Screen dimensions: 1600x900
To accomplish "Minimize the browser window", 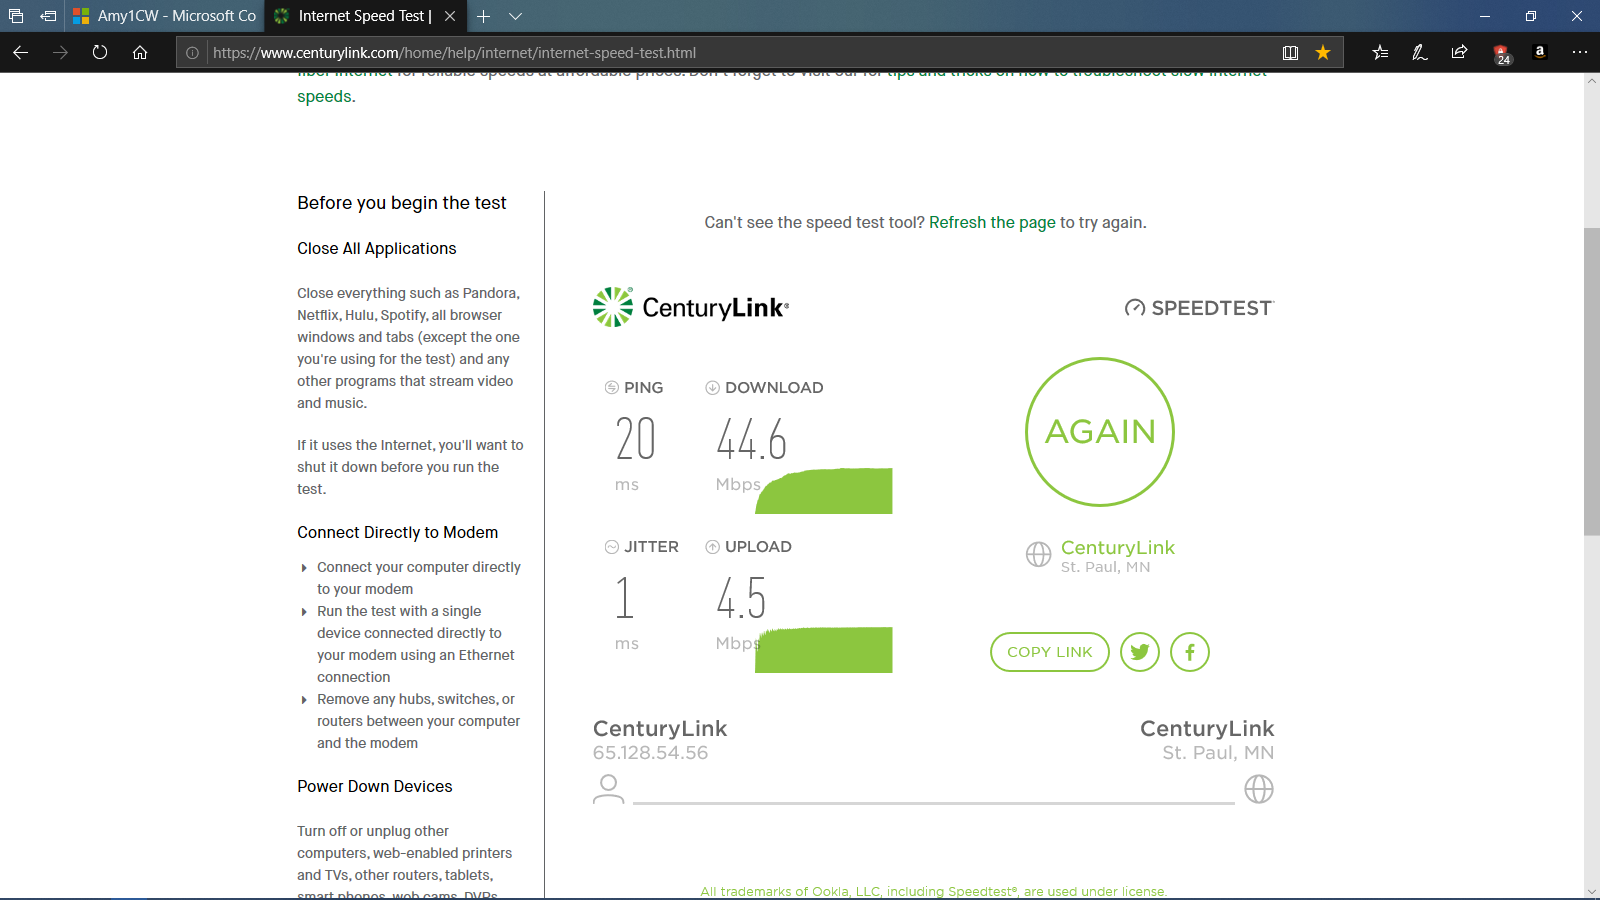I will 1485,16.
